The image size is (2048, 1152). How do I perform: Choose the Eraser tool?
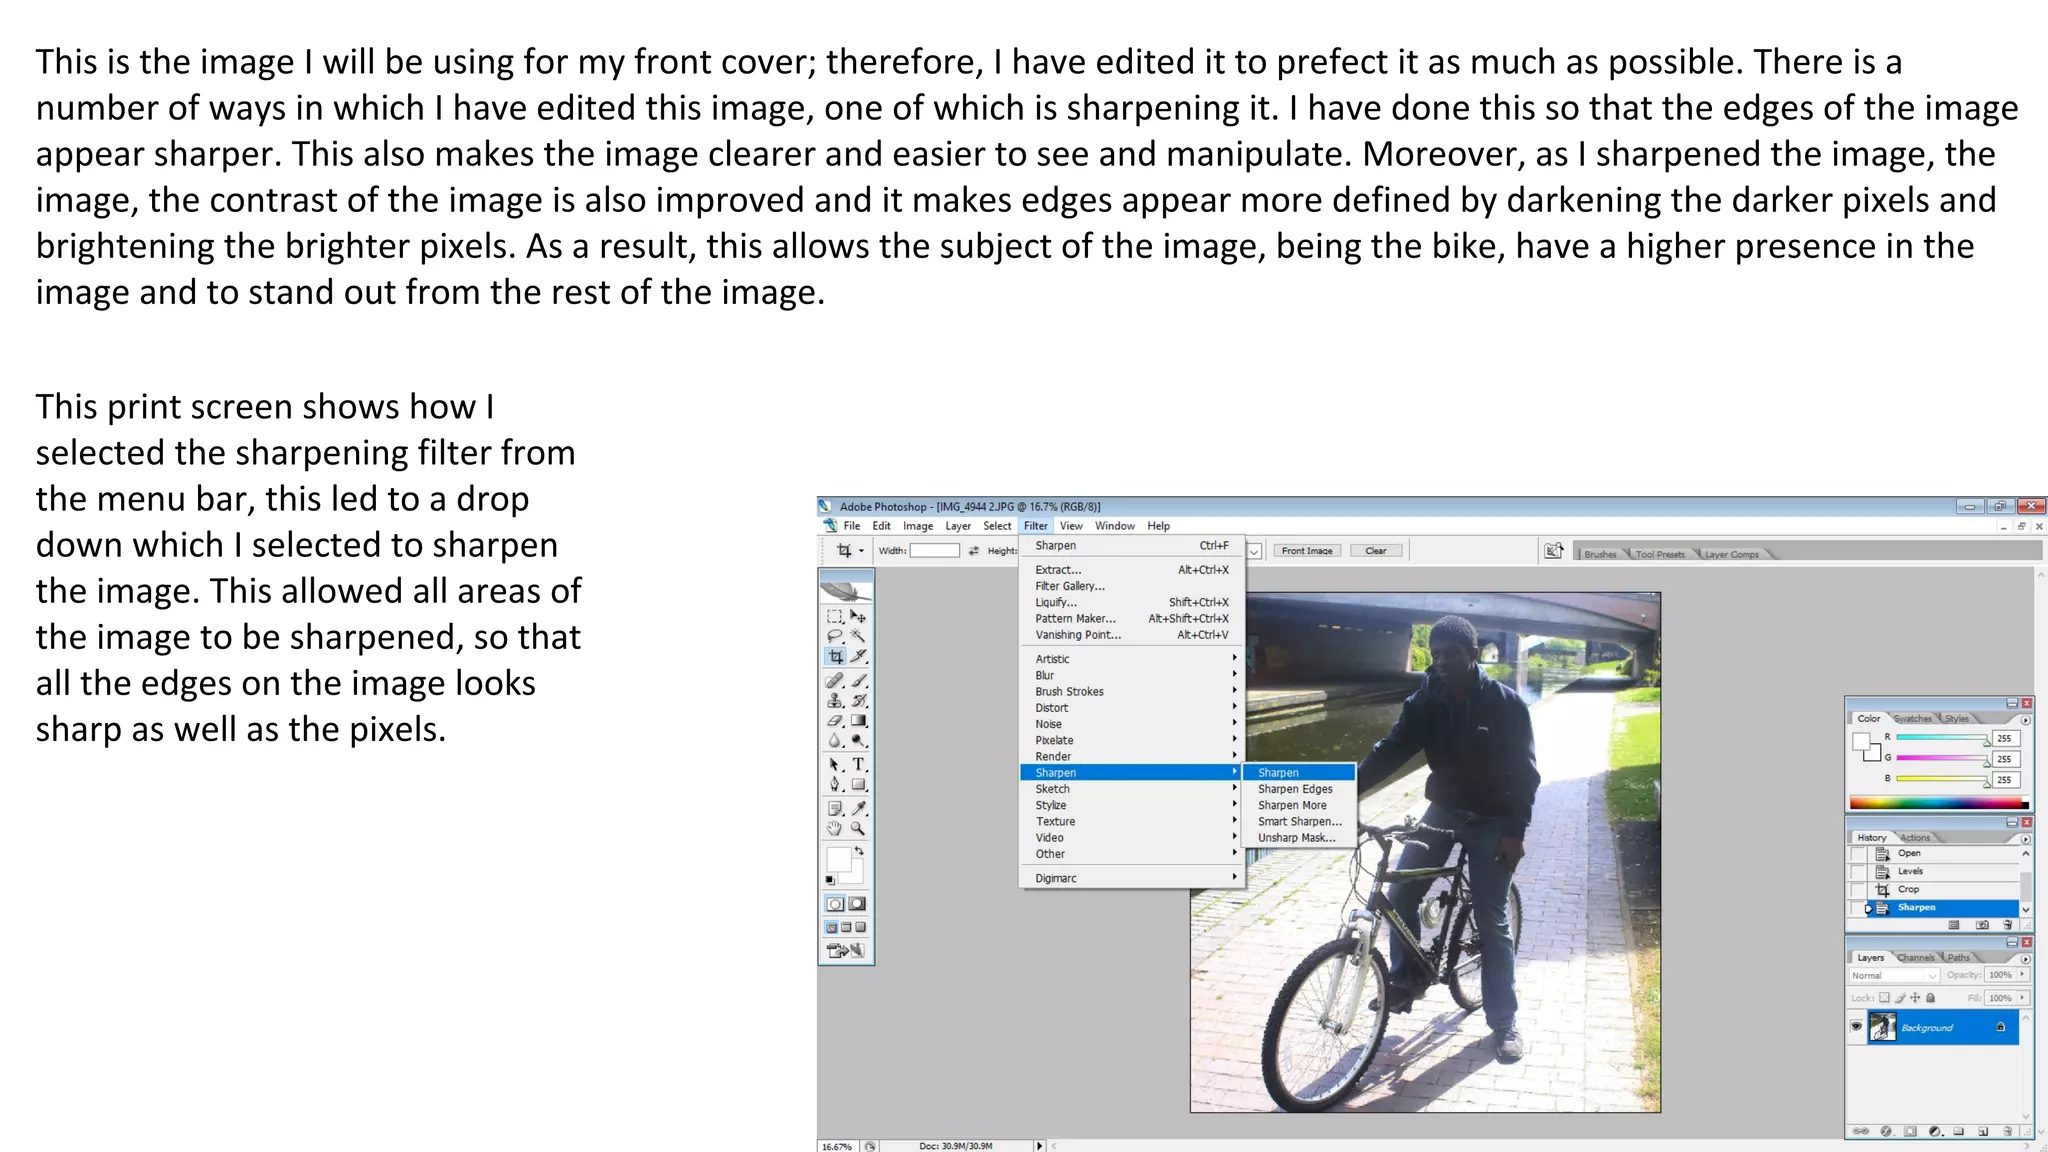(x=835, y=721)
